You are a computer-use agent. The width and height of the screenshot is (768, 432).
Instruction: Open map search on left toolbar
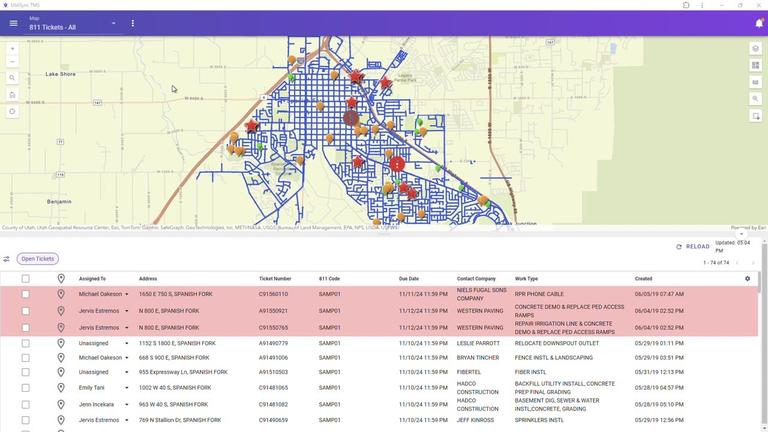tap(12, 78)
